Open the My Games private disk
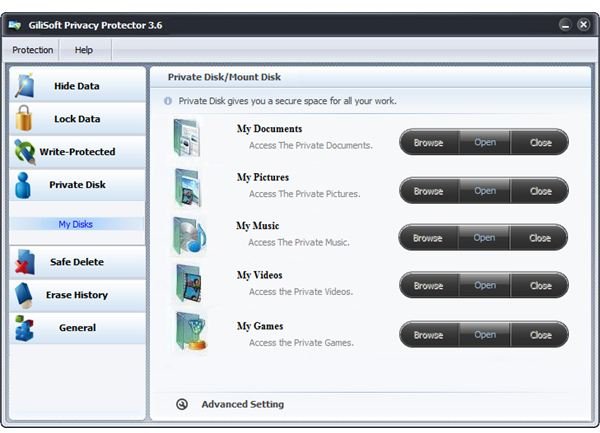Screen dimensions: 600x433 click(485, 335)
